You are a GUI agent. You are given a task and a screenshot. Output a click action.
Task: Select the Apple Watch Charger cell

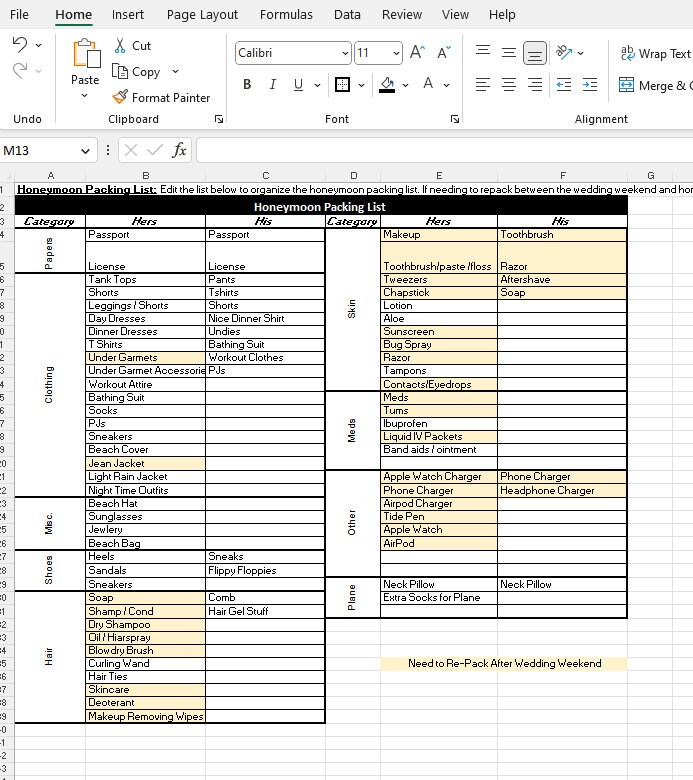click(x=439, y=477)
